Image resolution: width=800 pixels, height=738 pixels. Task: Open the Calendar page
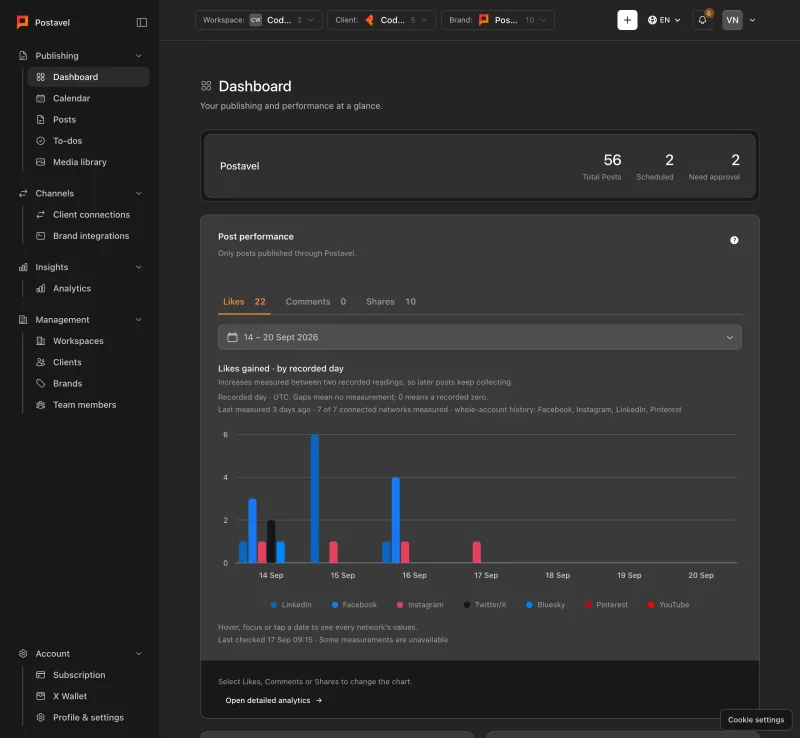pyautogui.click(x=88, y=98)
